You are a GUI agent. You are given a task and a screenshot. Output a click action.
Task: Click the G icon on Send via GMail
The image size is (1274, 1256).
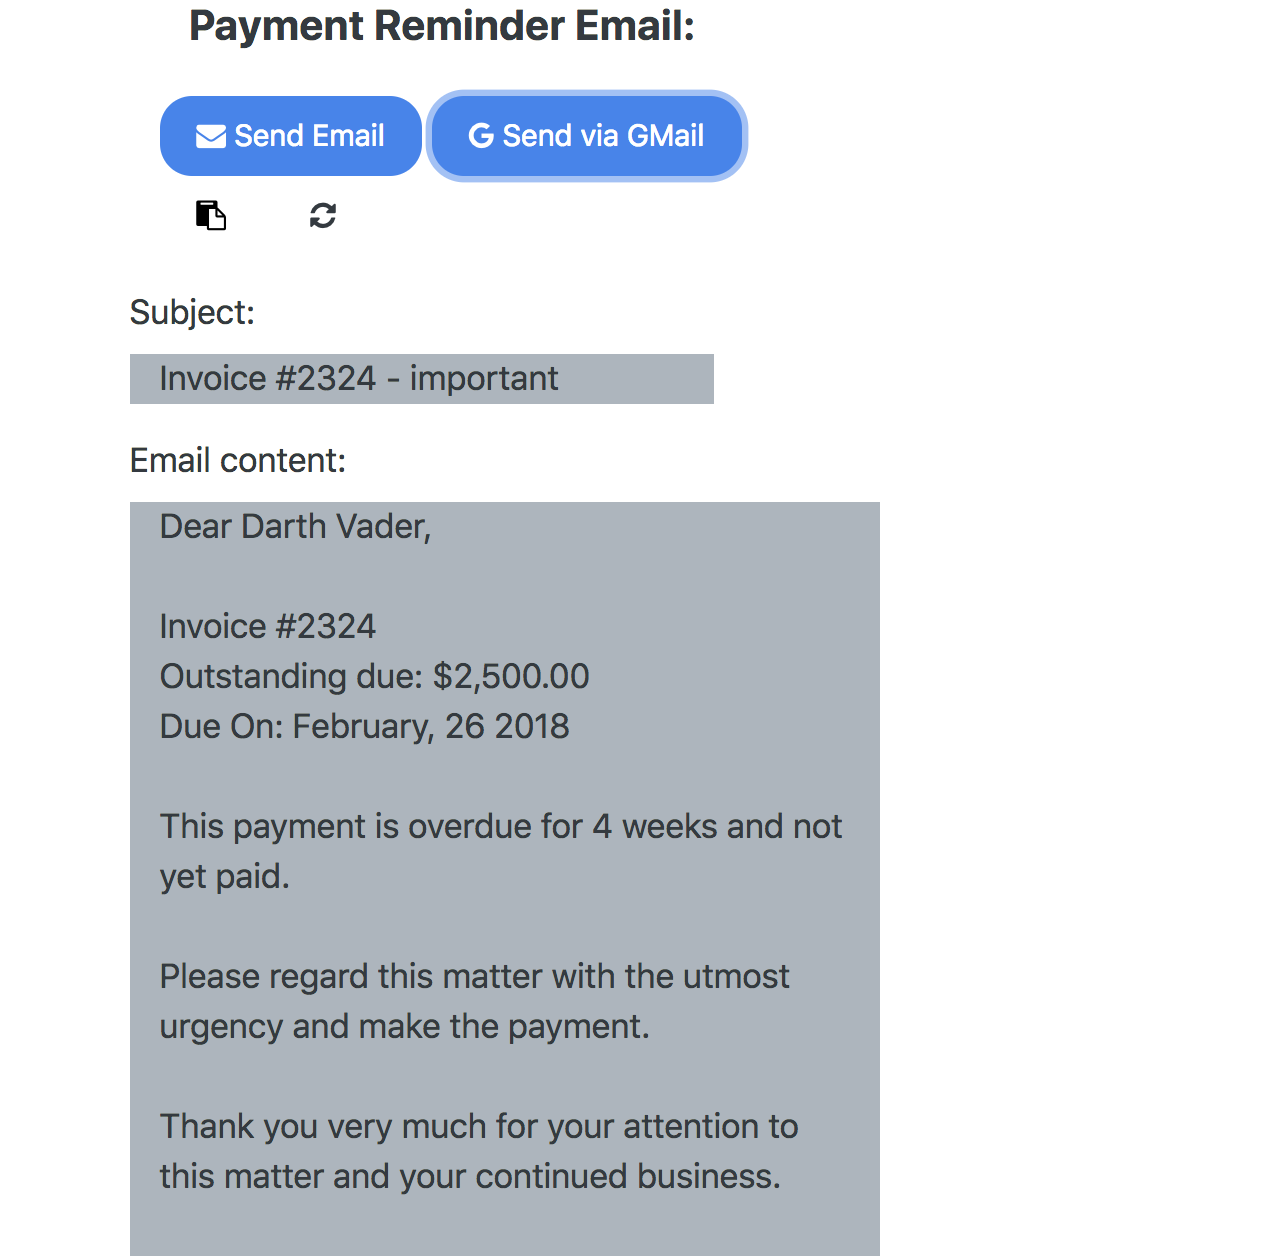point(481,135)
